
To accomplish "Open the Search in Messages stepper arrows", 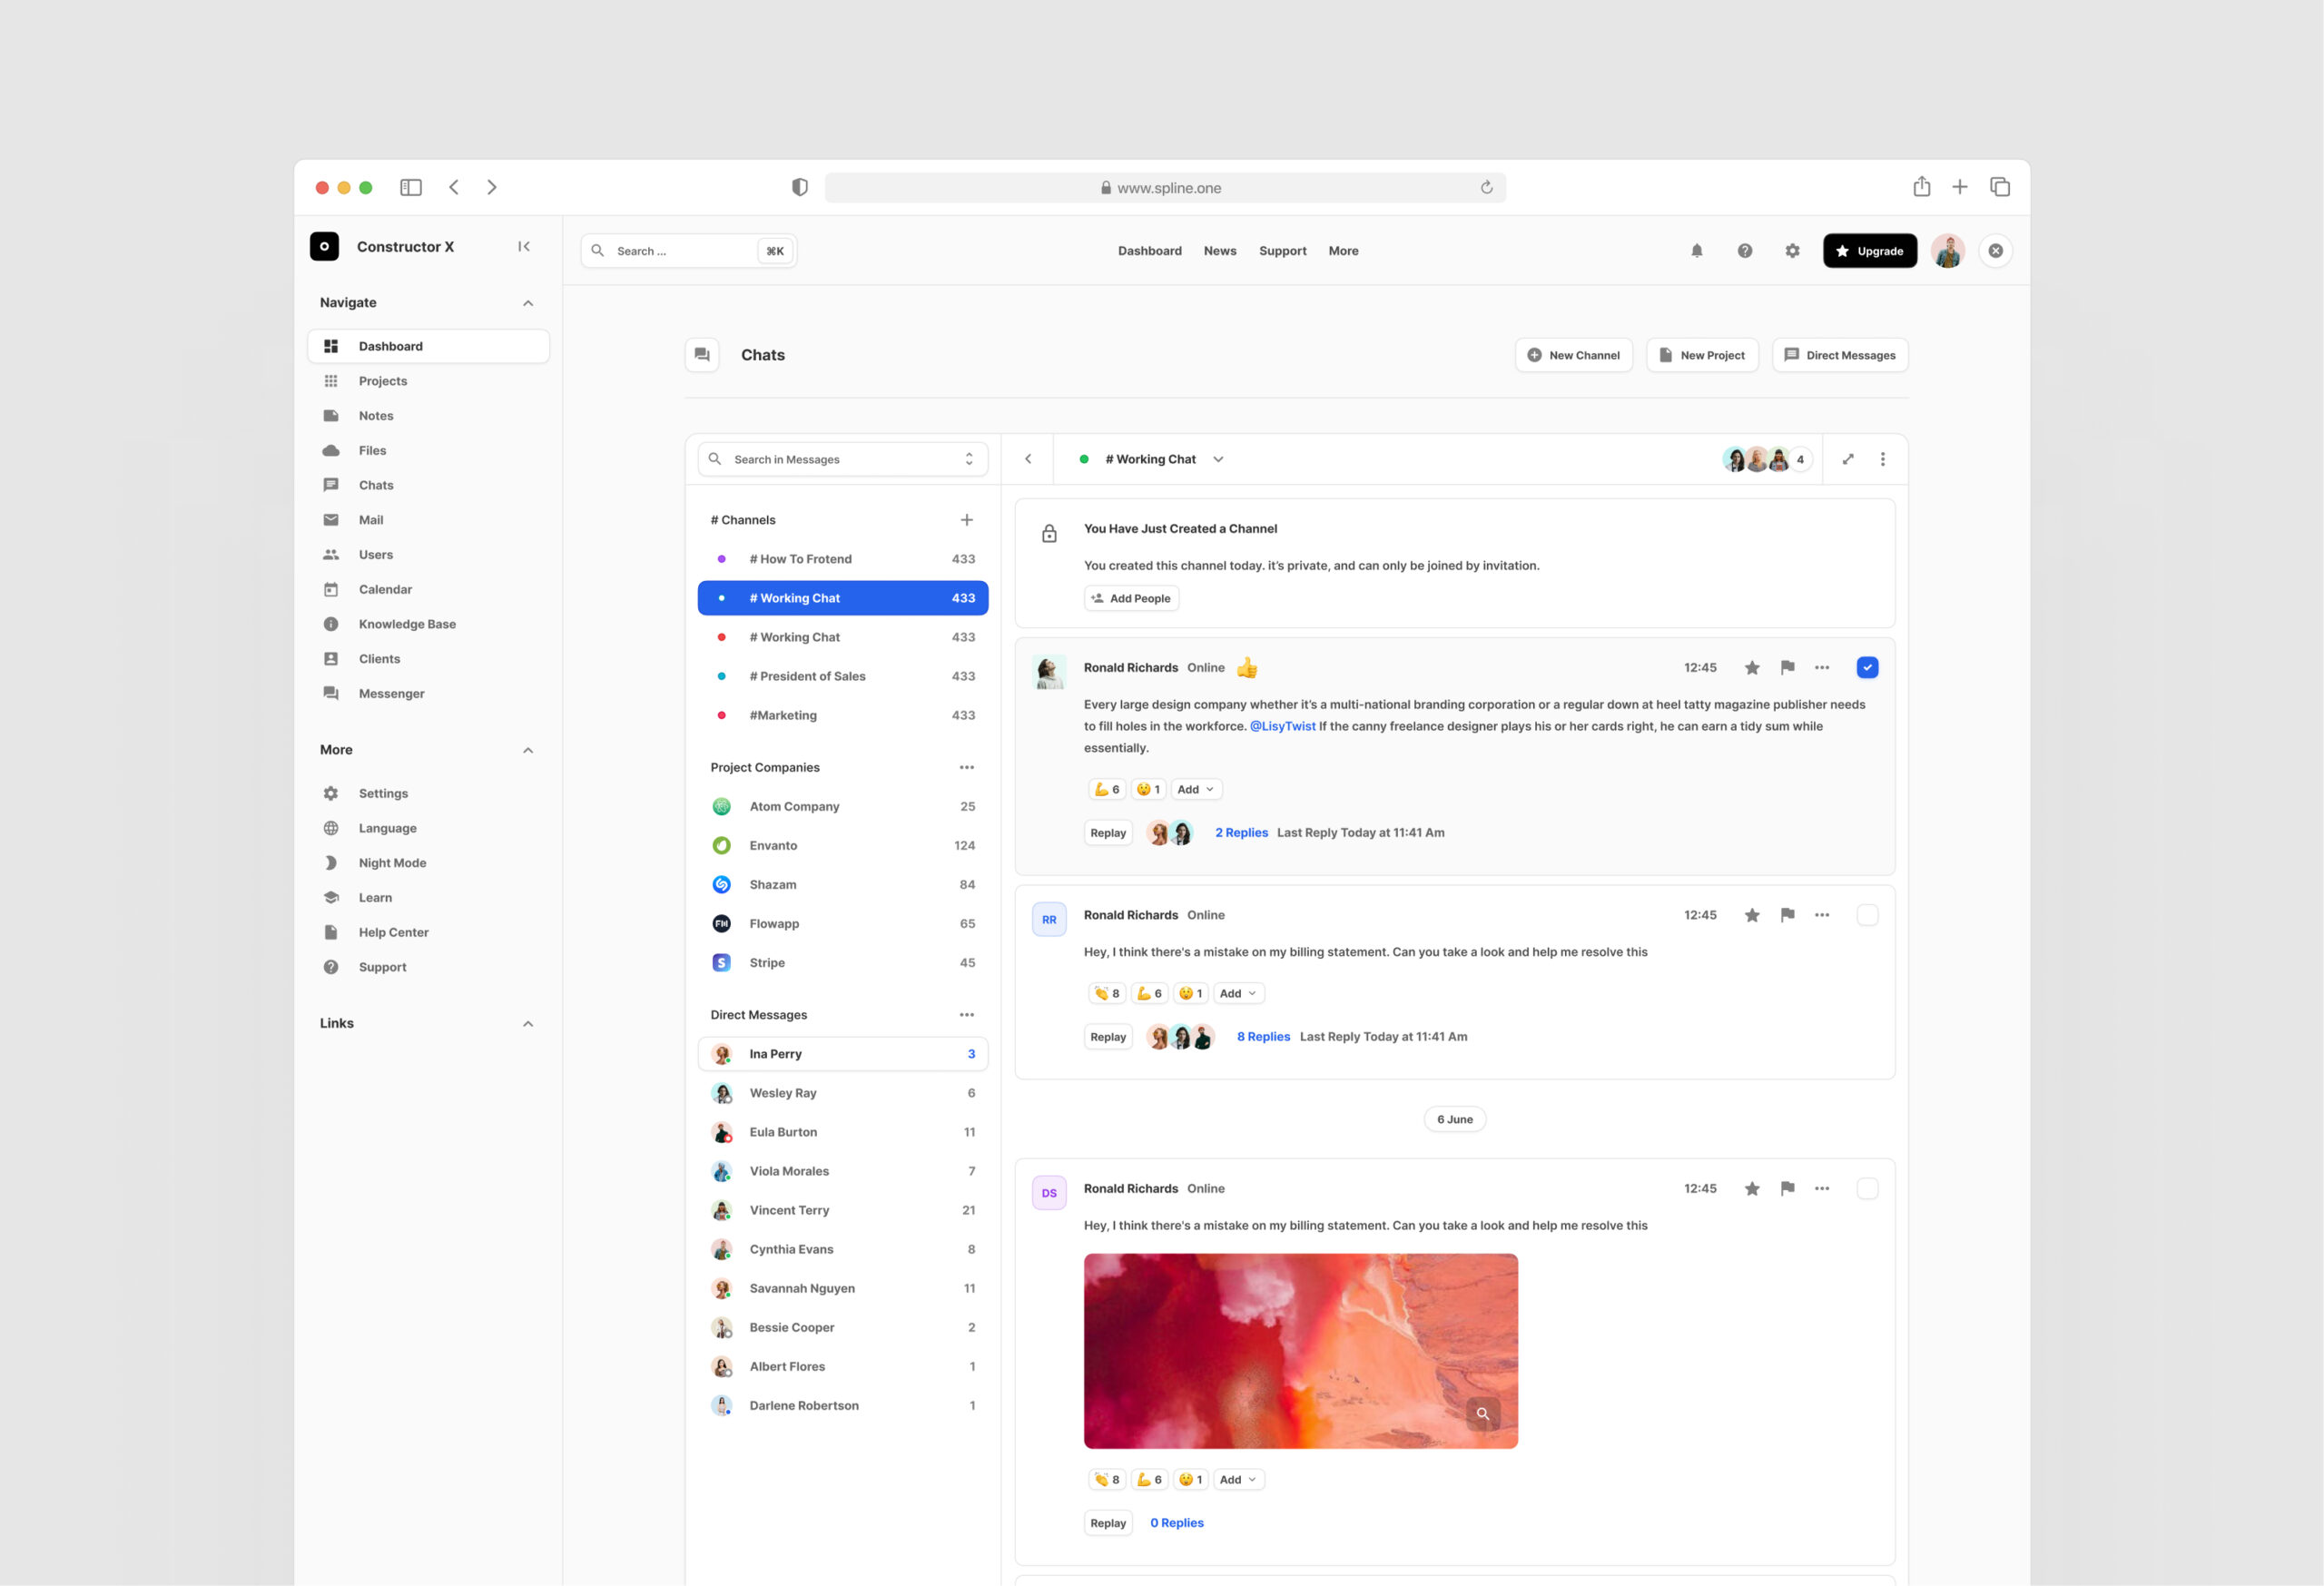I will click(x=968, y=459).
